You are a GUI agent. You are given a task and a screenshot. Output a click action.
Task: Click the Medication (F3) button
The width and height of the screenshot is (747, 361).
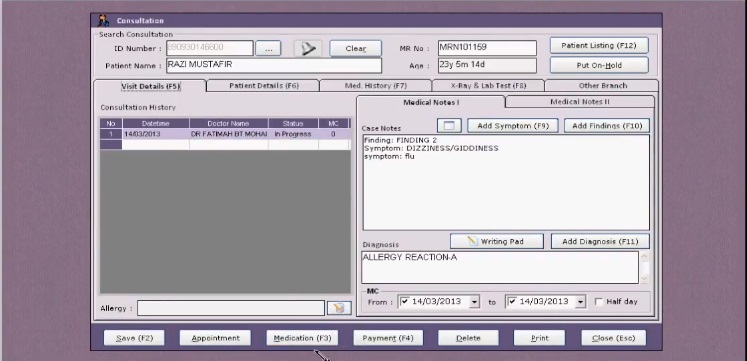click(x=302, y=338)
